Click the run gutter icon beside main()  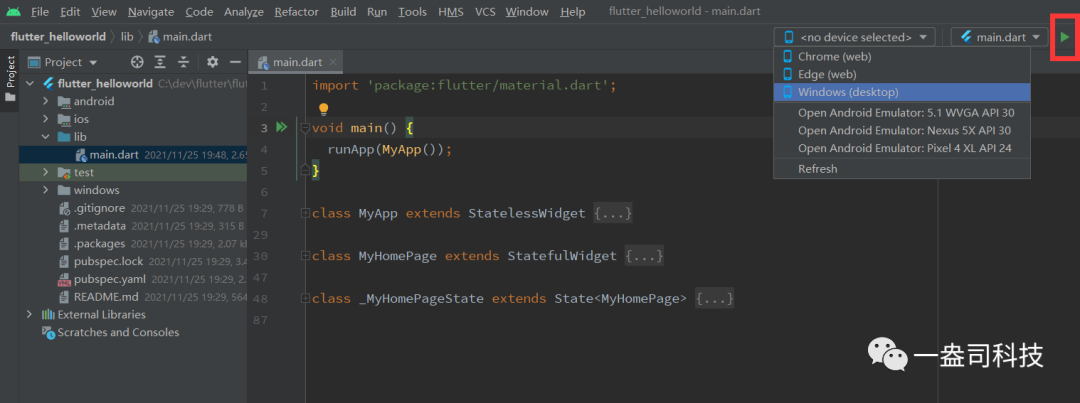click(281, 127)
